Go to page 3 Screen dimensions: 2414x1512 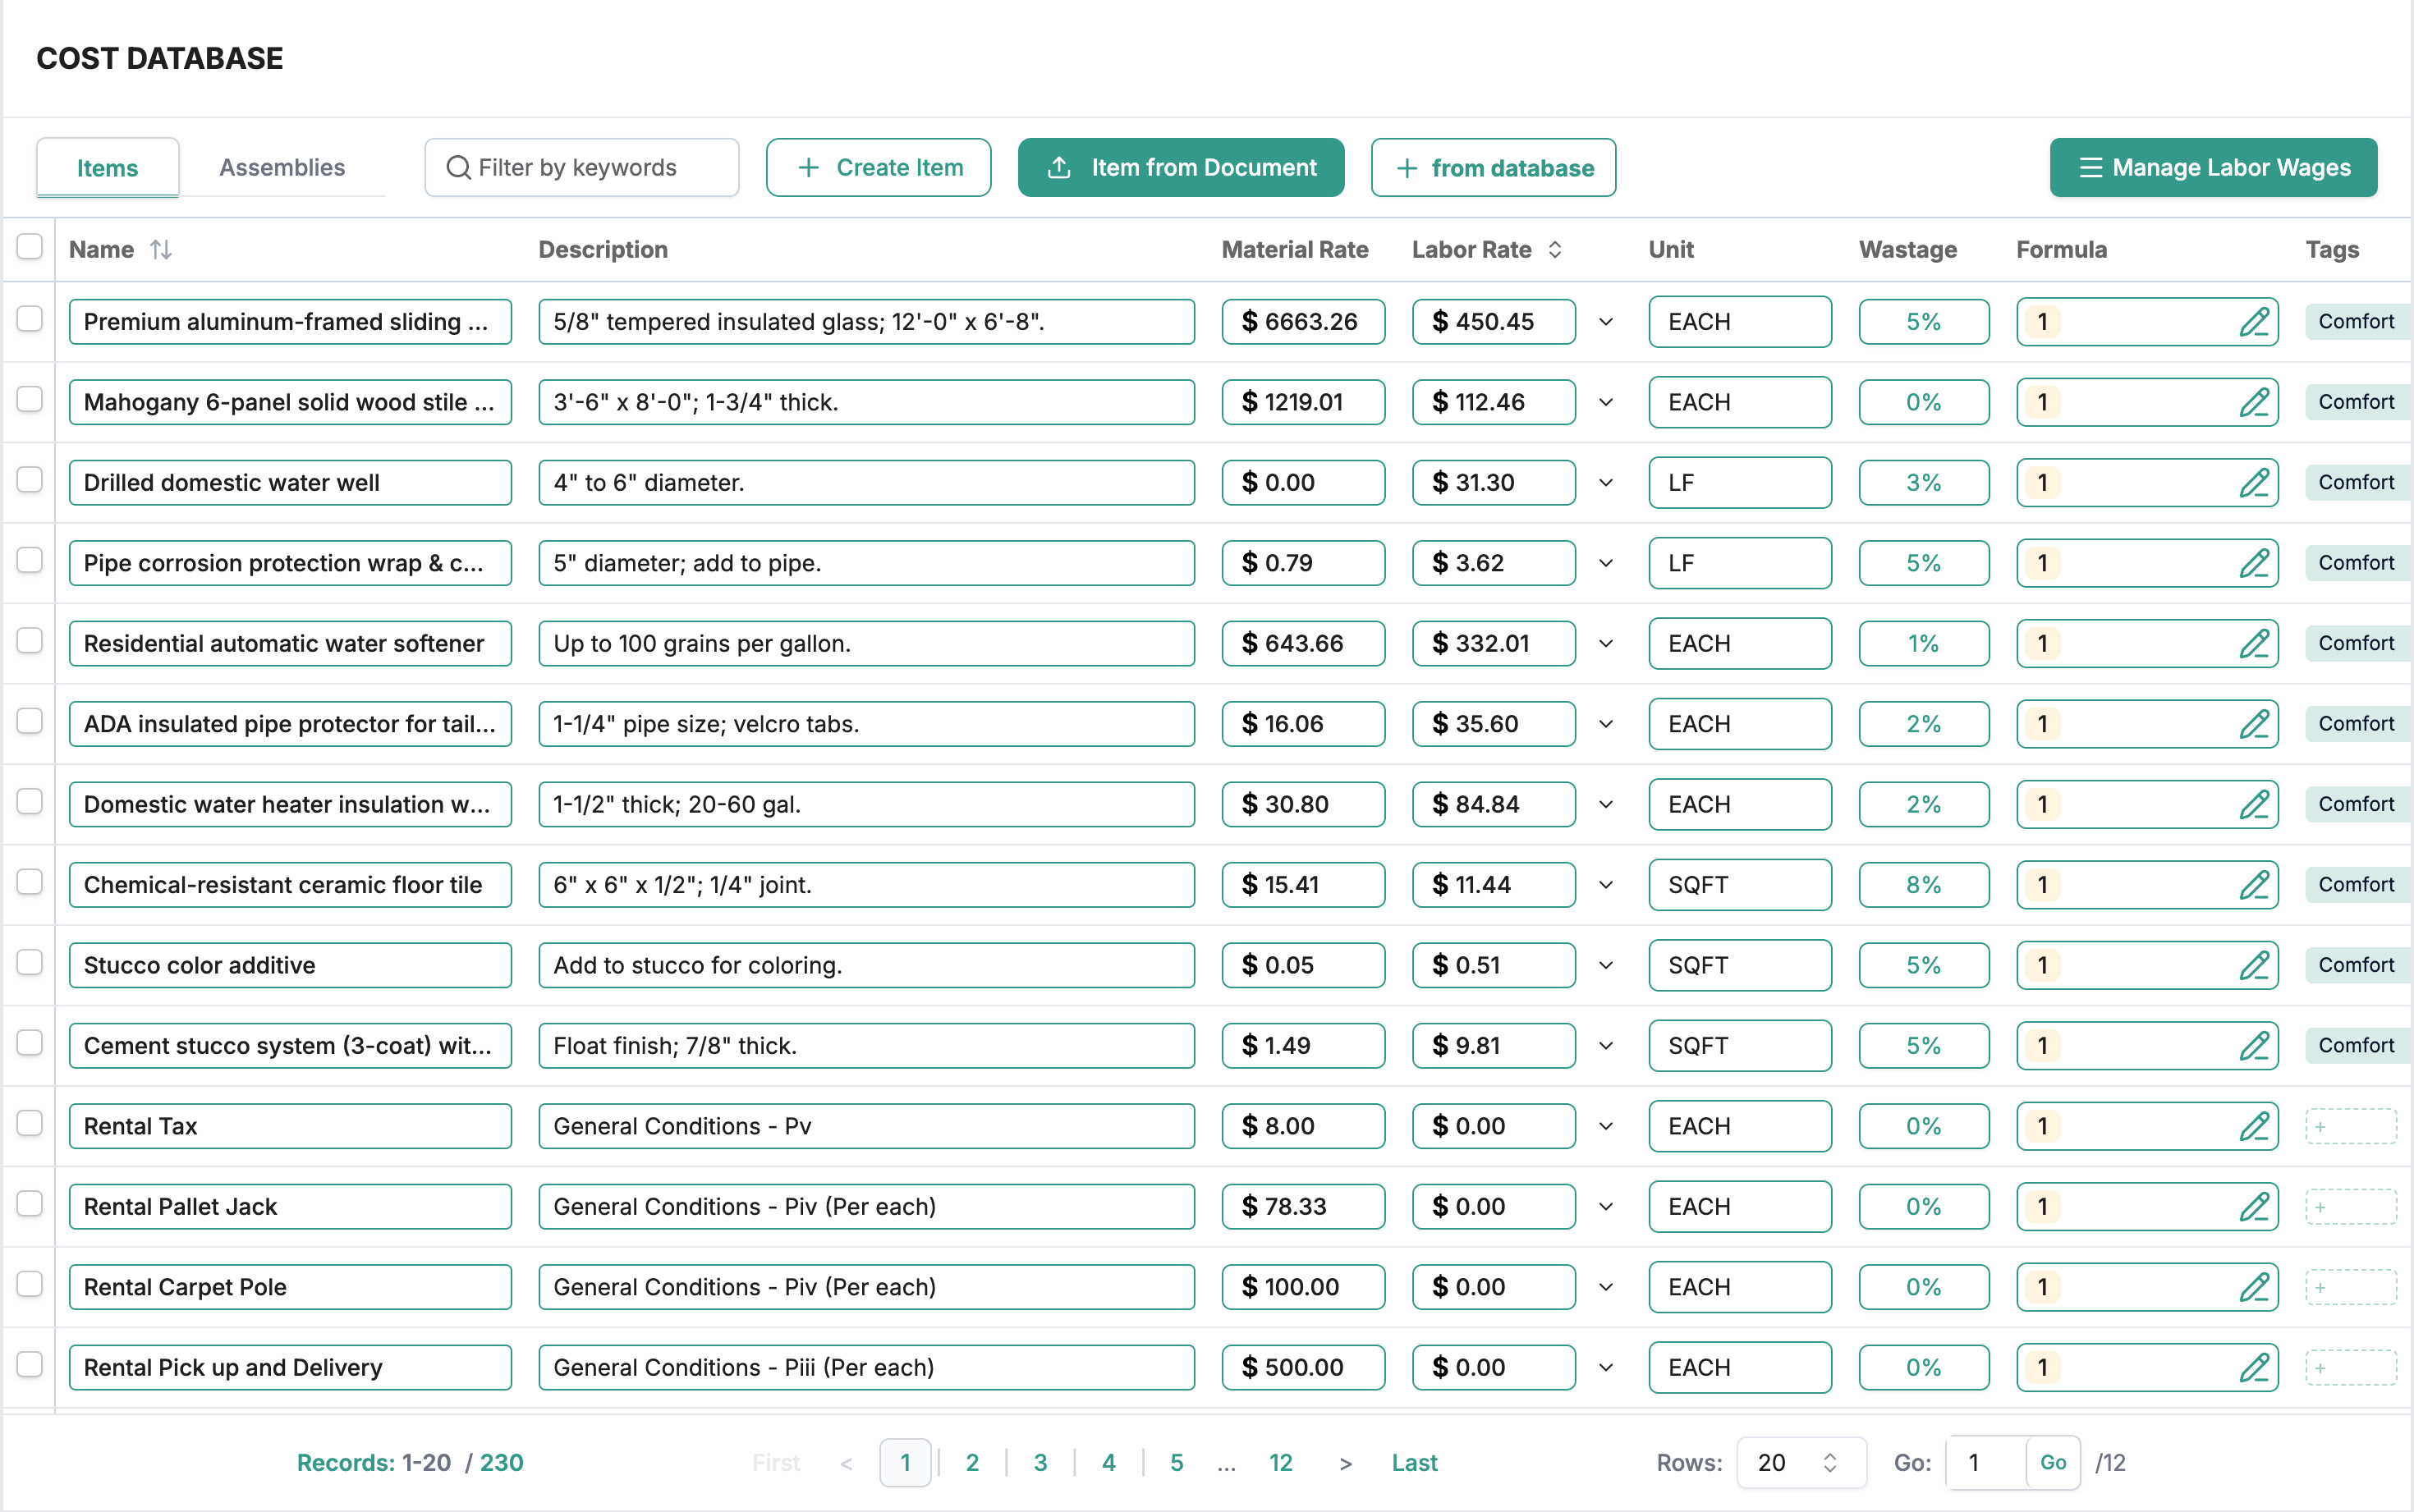[x=1040, y=1463]
